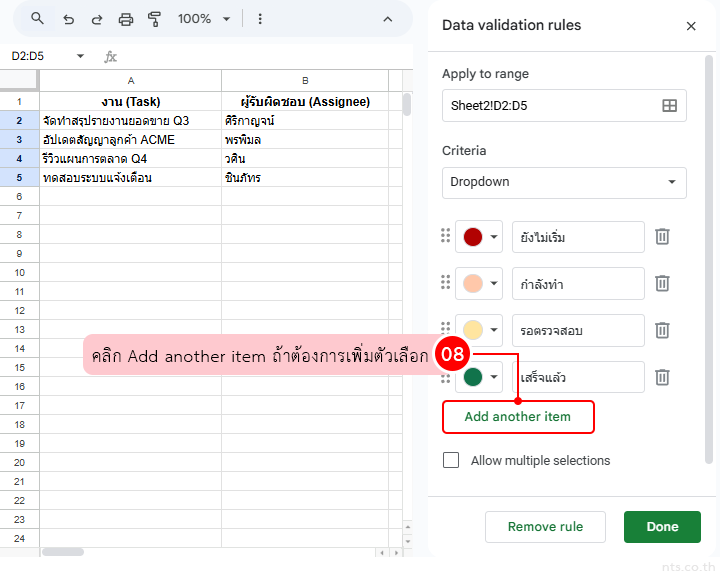
Task: Delete the ยังไม่เริ่ม dropdown item
Action: tap(662, 237)
